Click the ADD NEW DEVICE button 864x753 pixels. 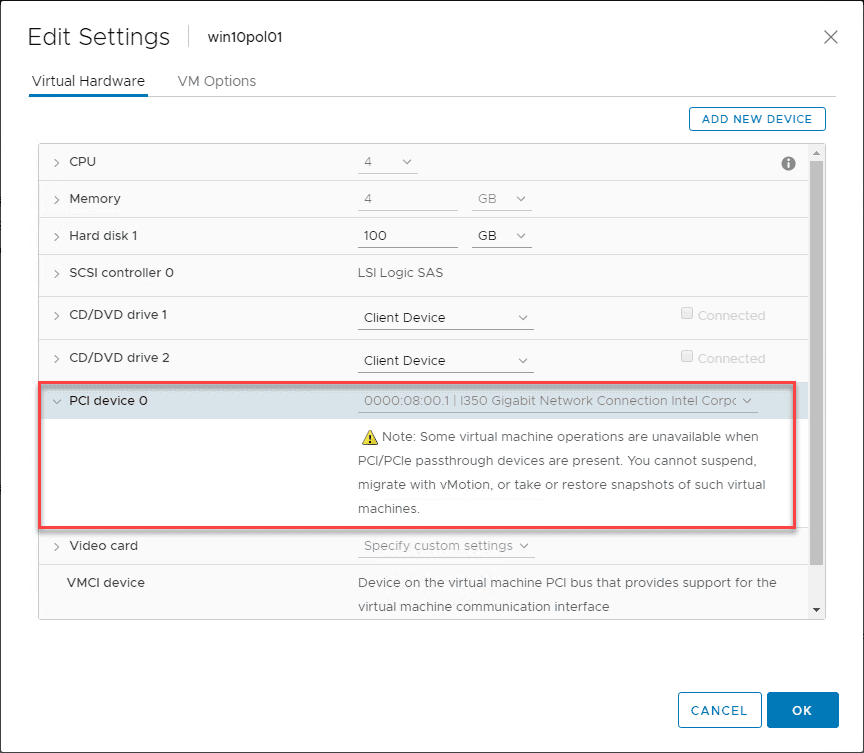click(x=757, y=119)
